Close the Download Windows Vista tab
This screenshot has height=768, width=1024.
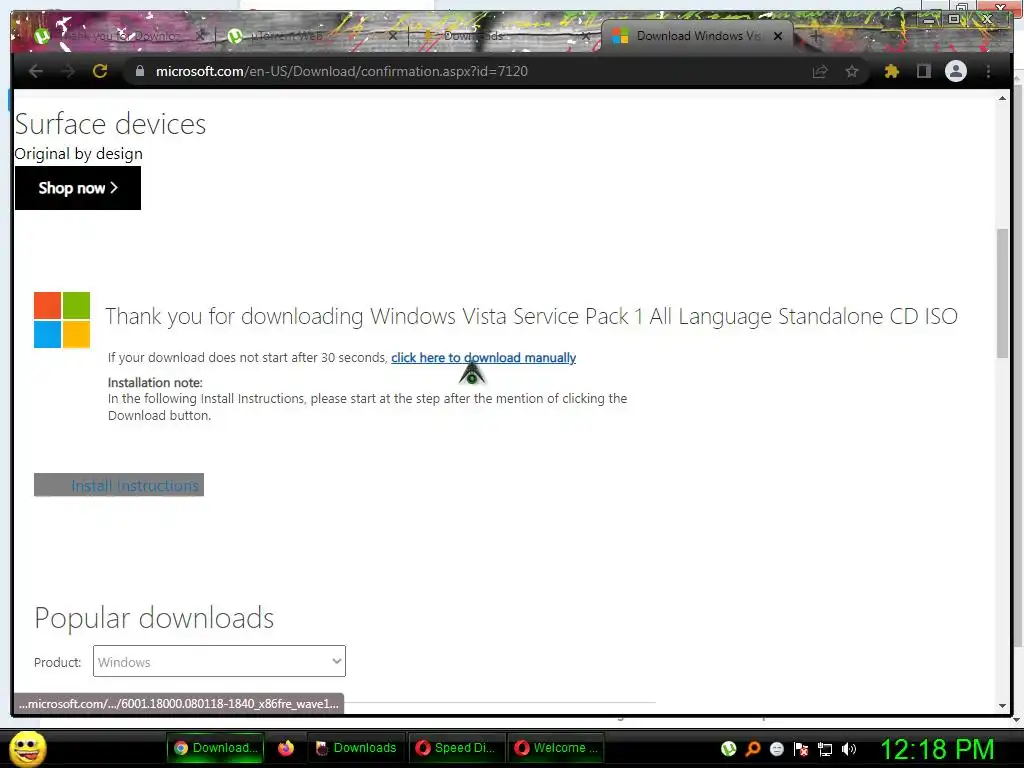(778, 36)
